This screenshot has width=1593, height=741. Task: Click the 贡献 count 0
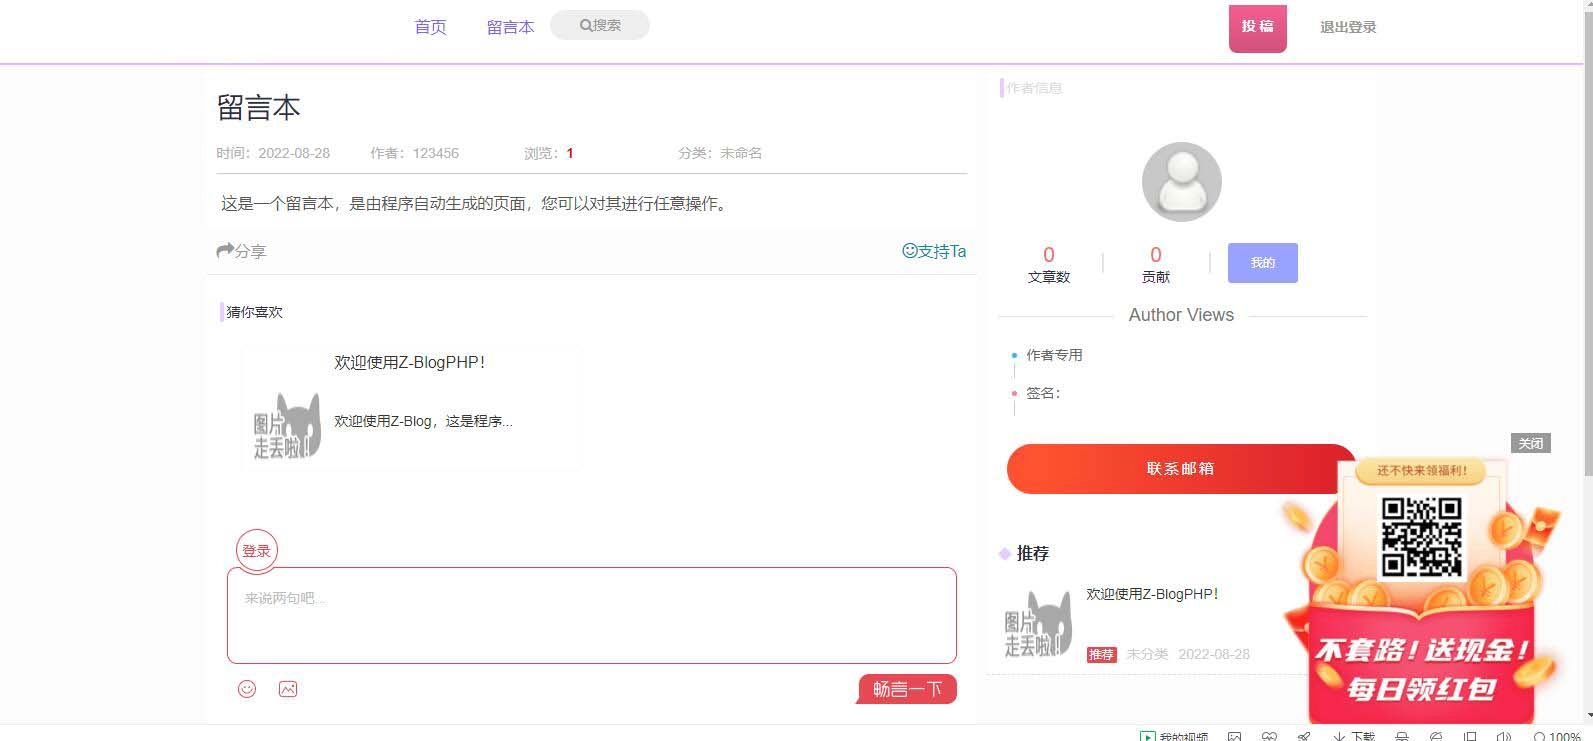coord(1156,254)
